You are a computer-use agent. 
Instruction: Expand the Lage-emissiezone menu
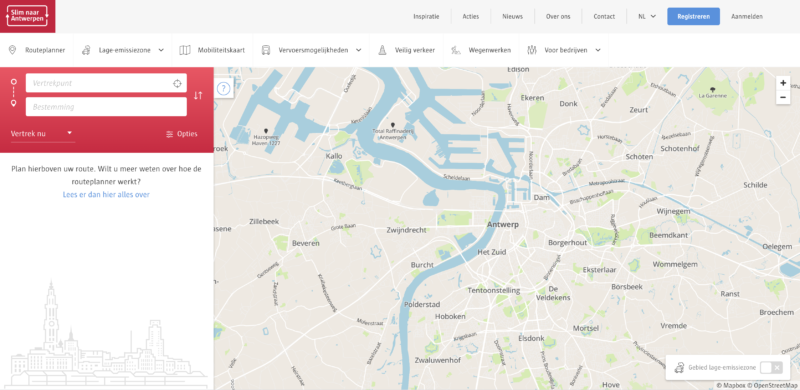(x=123, y=50)
